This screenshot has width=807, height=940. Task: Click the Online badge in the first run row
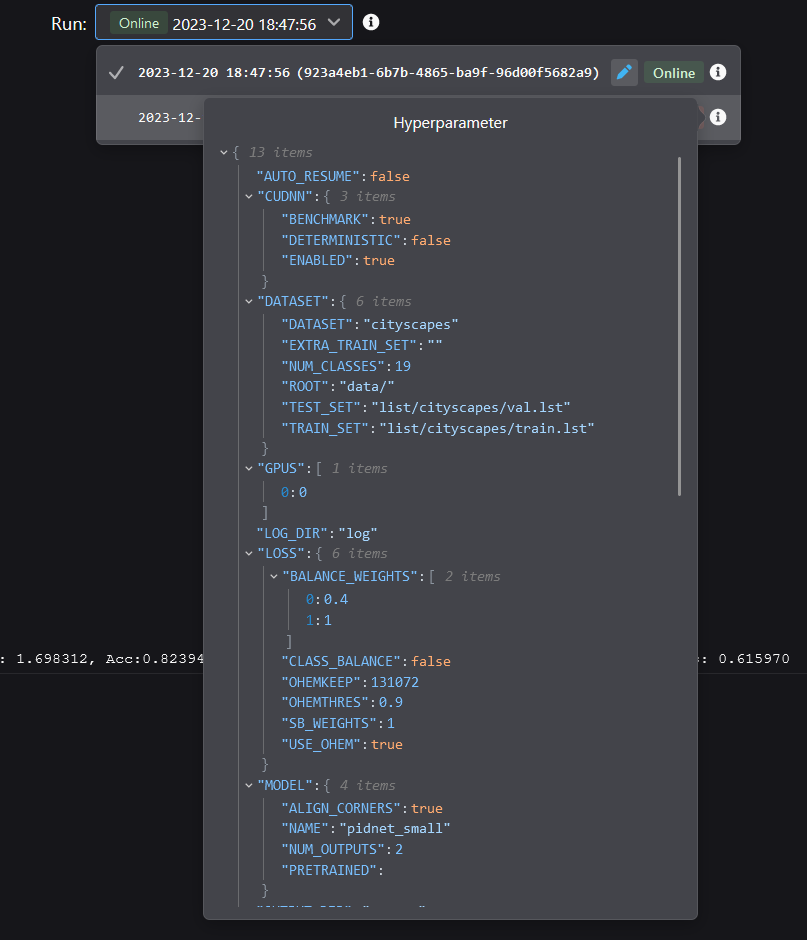coord(674,72)
